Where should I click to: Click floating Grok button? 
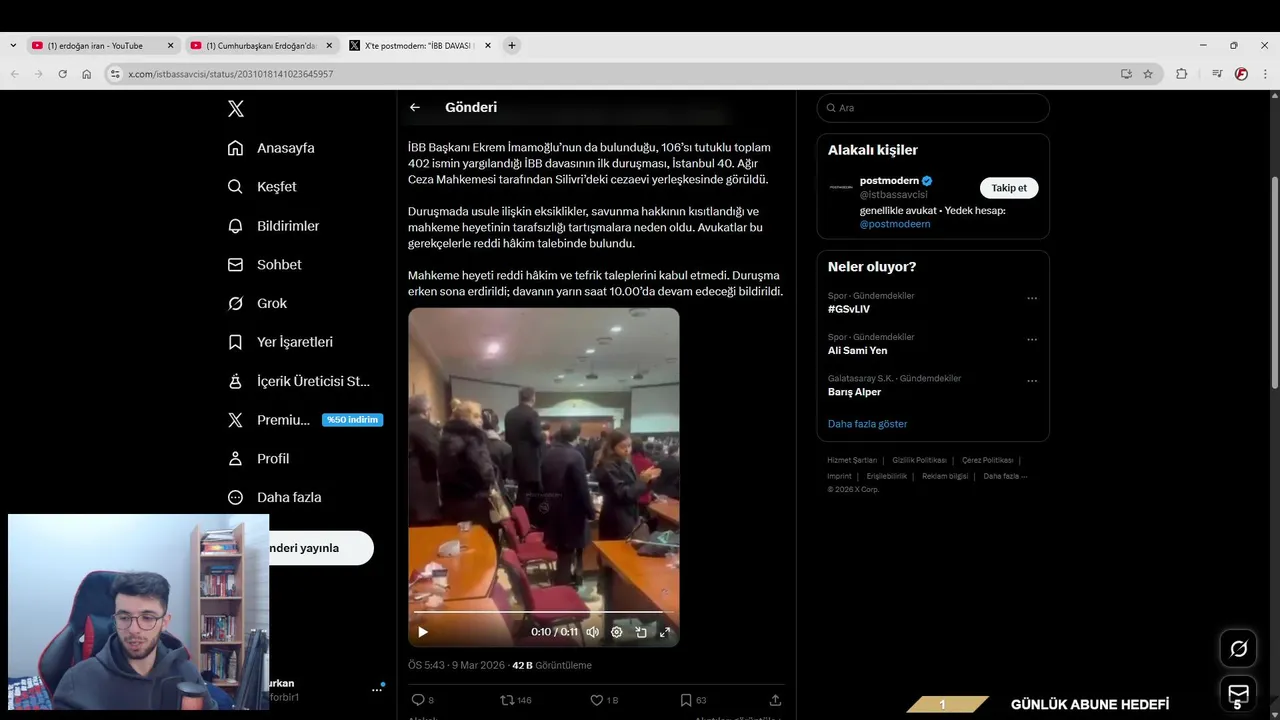1238,649
